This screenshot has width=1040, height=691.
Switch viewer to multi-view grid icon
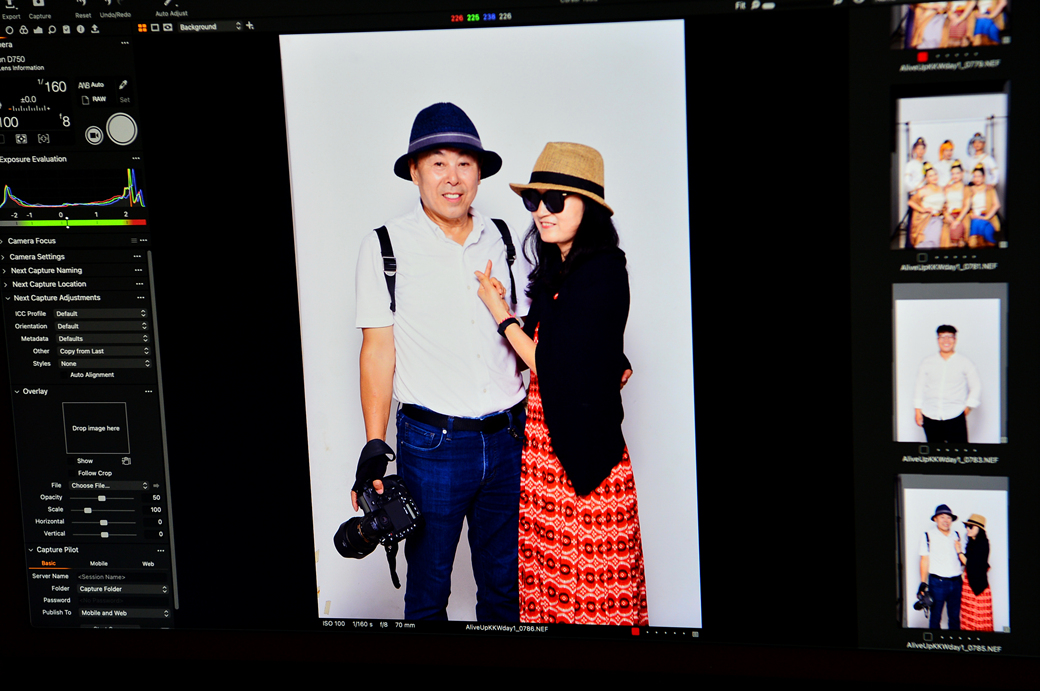pyautogui.click(x=143, y=28)
